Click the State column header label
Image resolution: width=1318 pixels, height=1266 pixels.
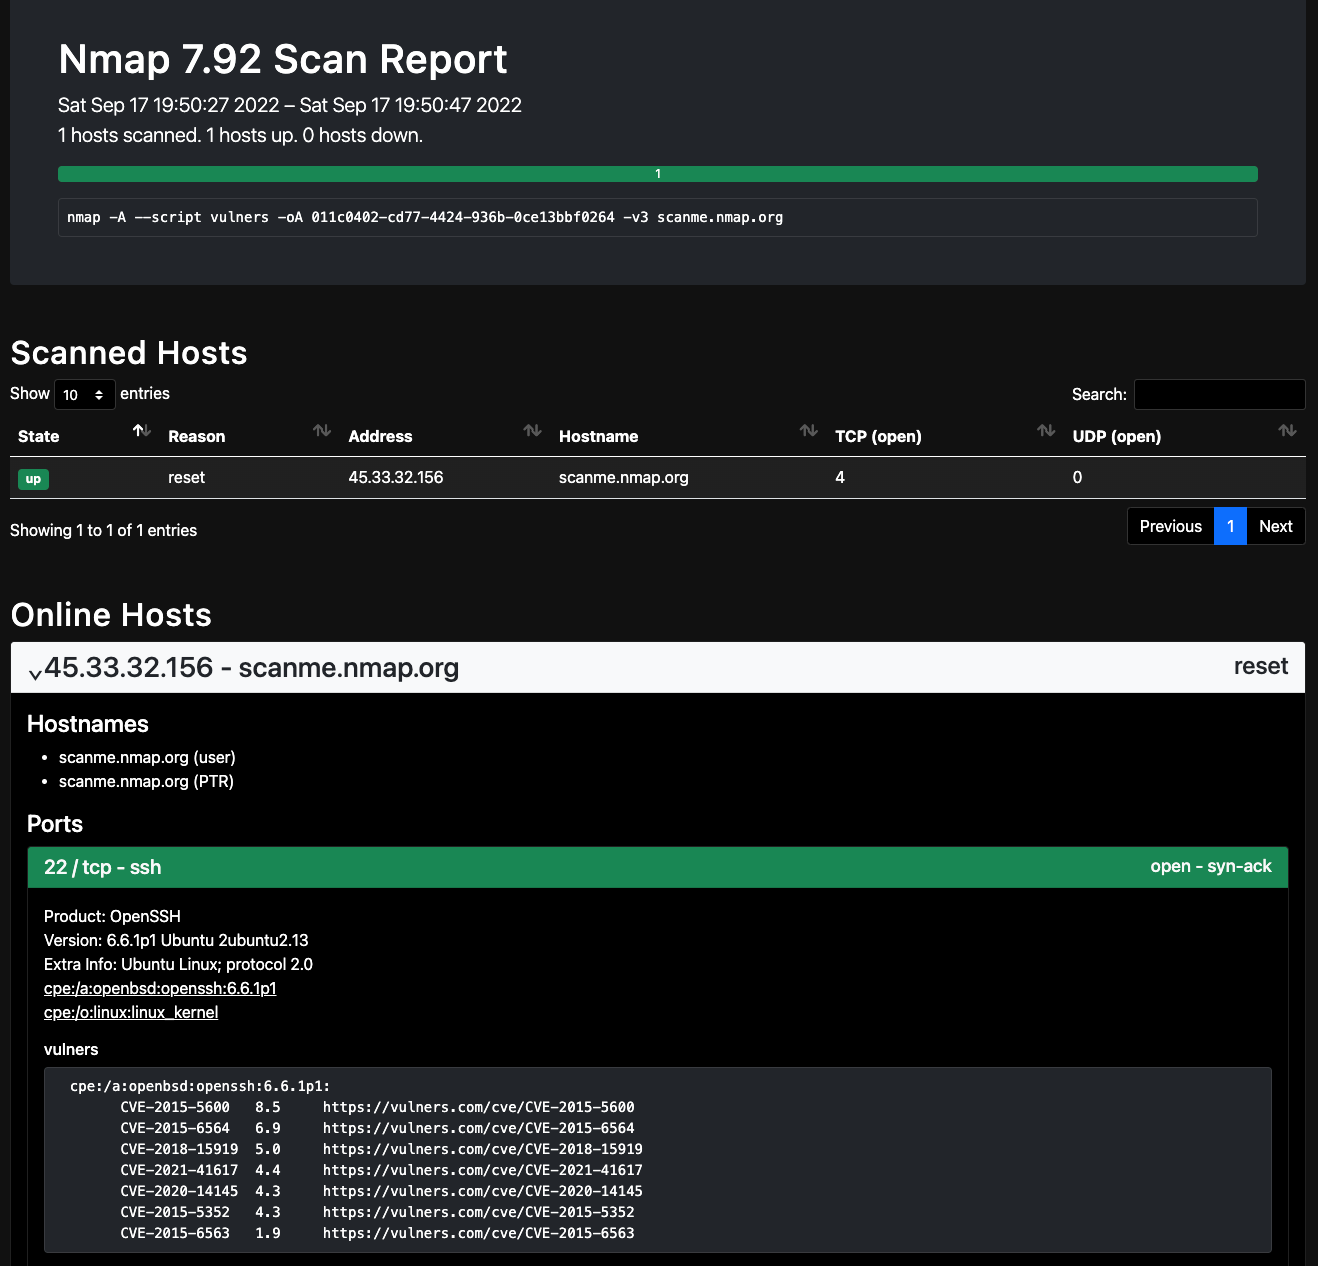(39, 436)
